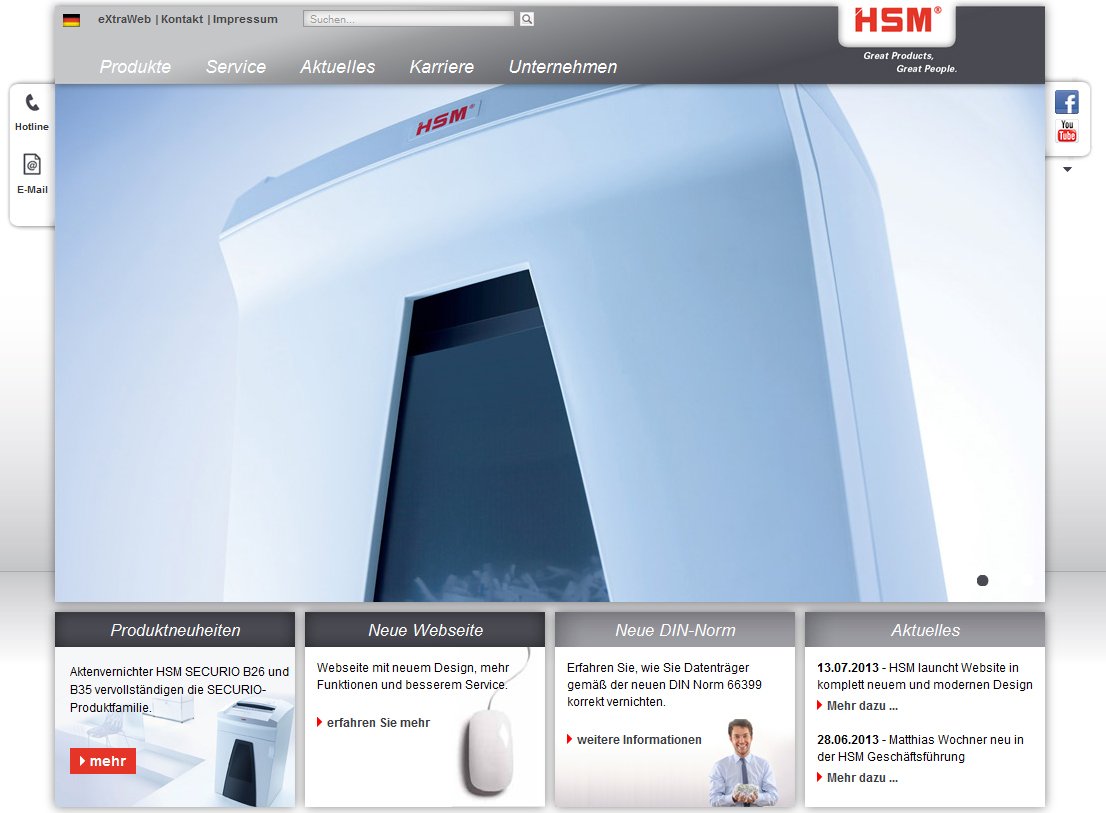
Task: Open the Impressum link
Action: pos(245,19)
